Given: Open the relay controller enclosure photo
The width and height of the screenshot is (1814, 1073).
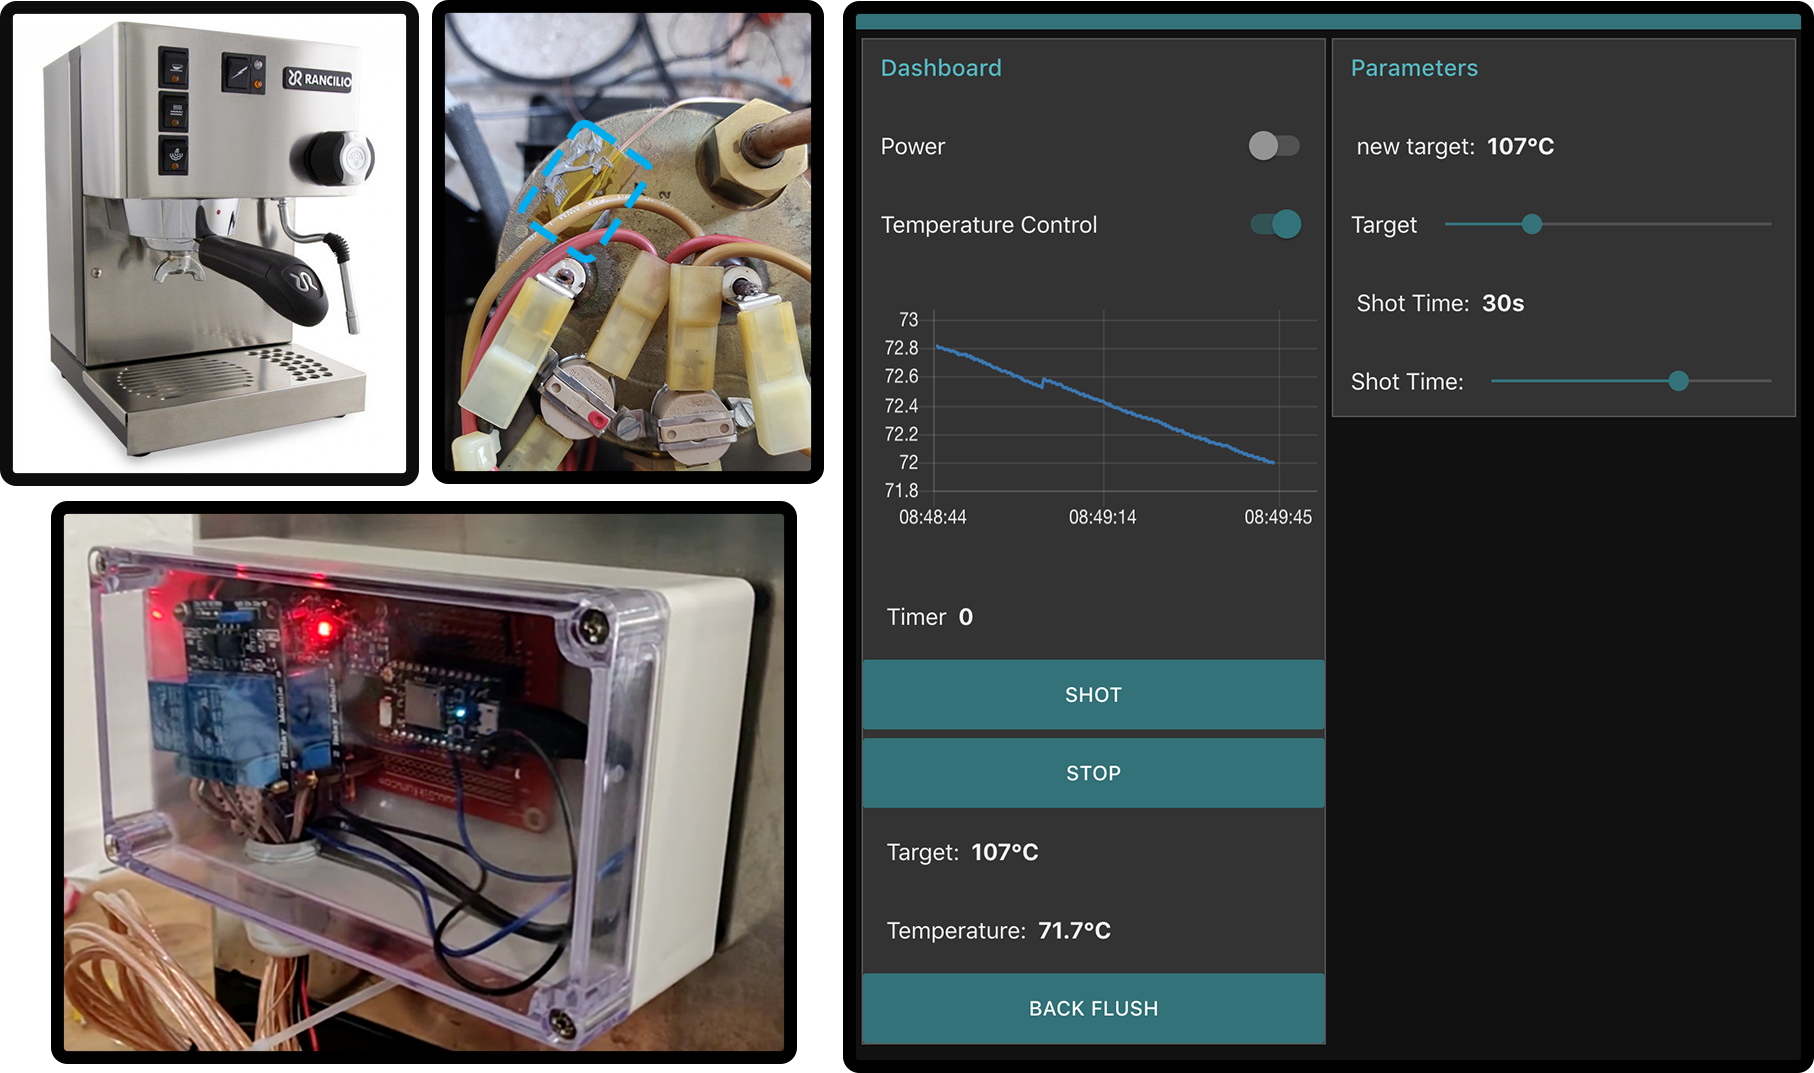Looking at the screenshot, I should (x=424, y=782).
